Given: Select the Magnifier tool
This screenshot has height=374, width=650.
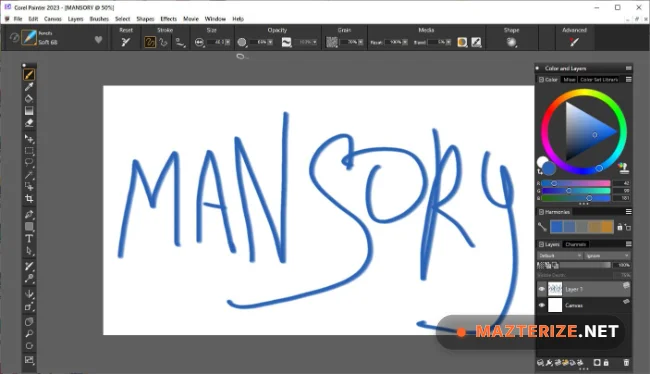Looking at the screenshot, I should click(x=29, y=334).
